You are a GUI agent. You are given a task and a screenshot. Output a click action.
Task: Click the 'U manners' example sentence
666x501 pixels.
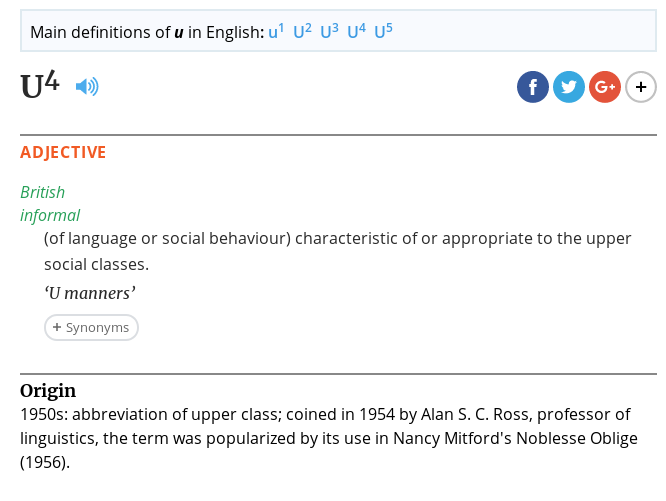click(x=90, y=293)
